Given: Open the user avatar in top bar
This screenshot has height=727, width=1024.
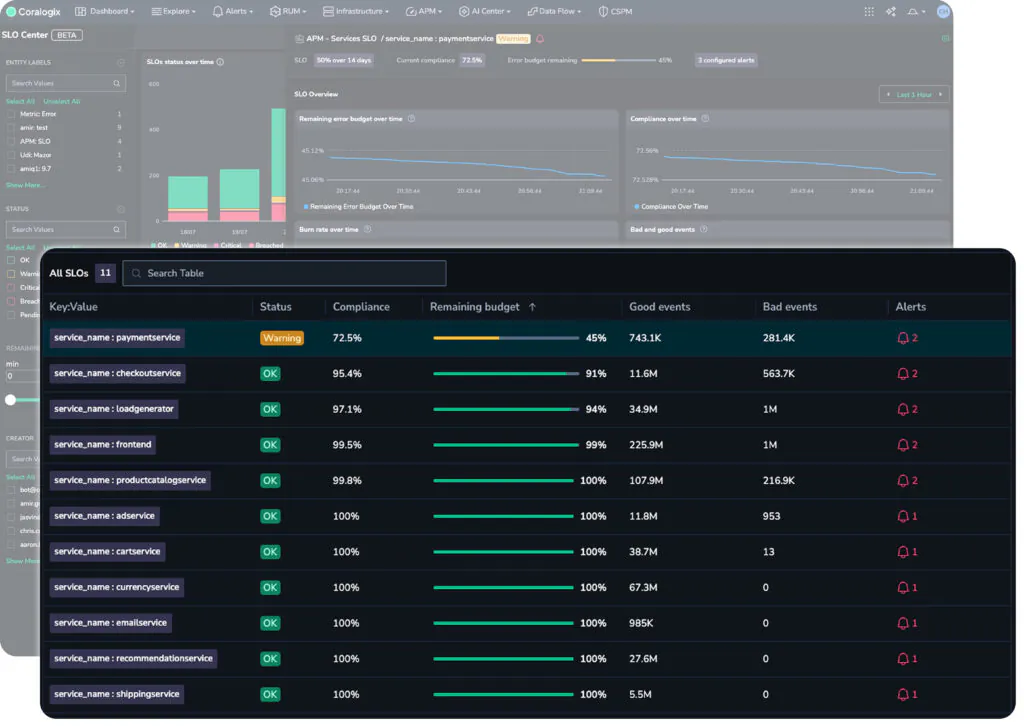Looking at the screenshot, I should pos(943,12).
